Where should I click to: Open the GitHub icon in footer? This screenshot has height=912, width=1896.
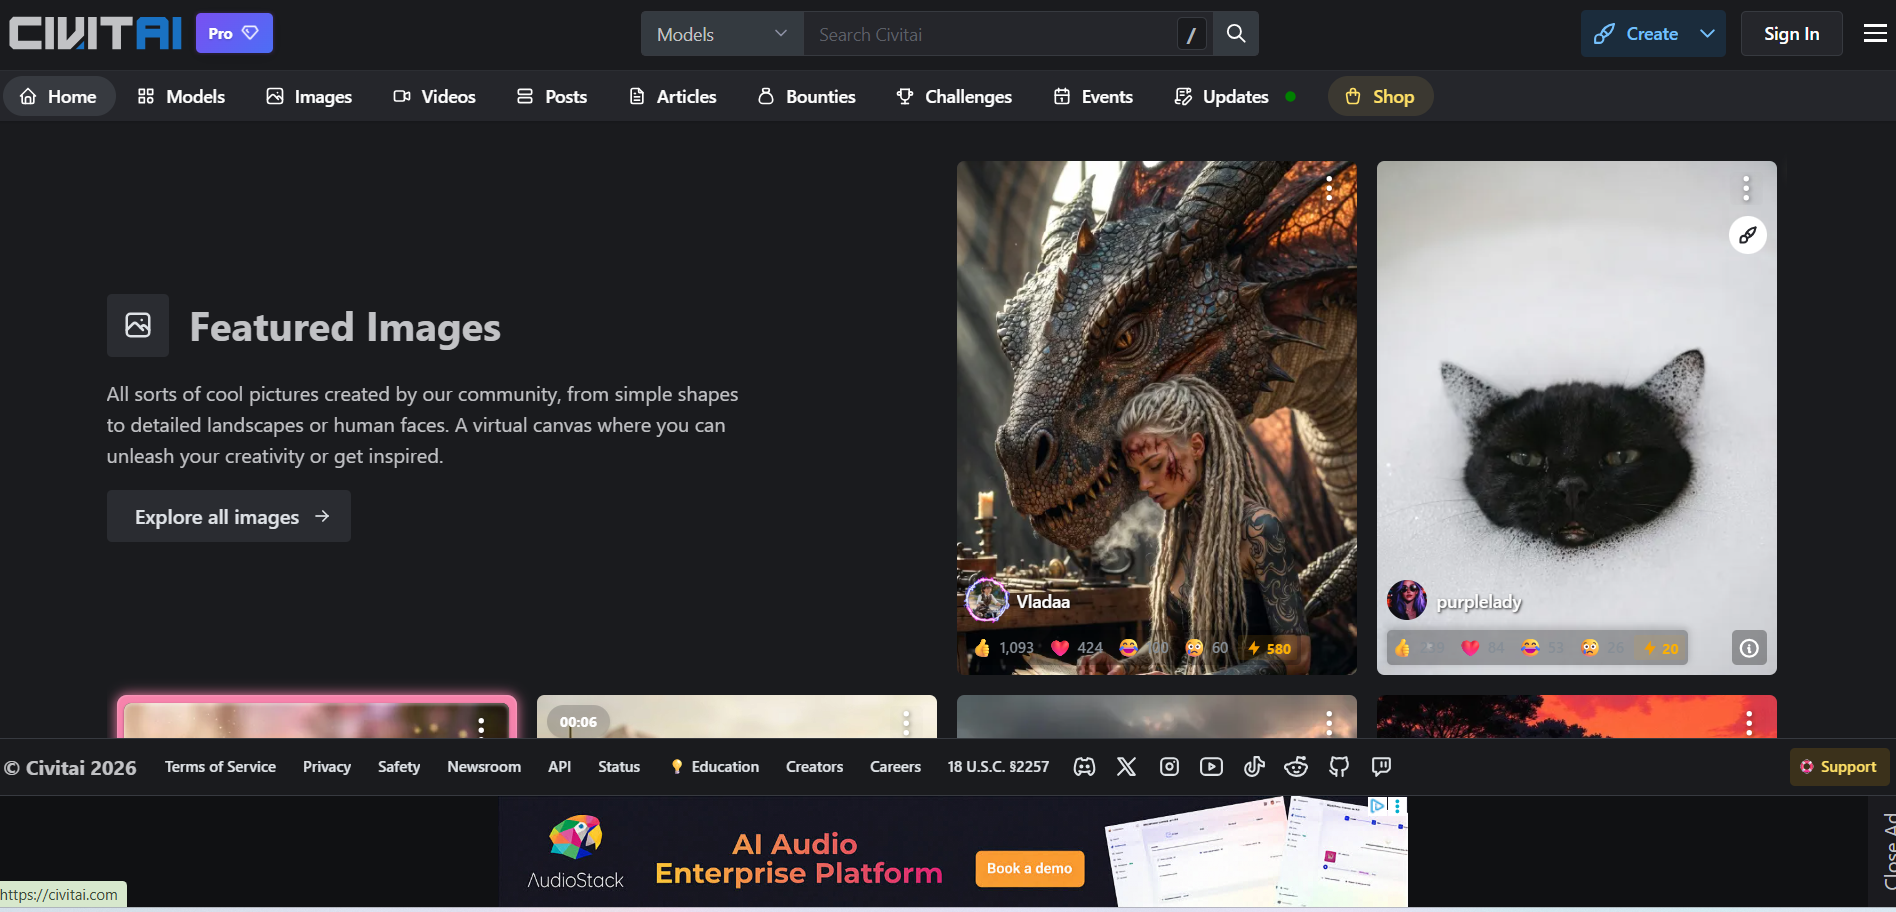[1339, 767]
